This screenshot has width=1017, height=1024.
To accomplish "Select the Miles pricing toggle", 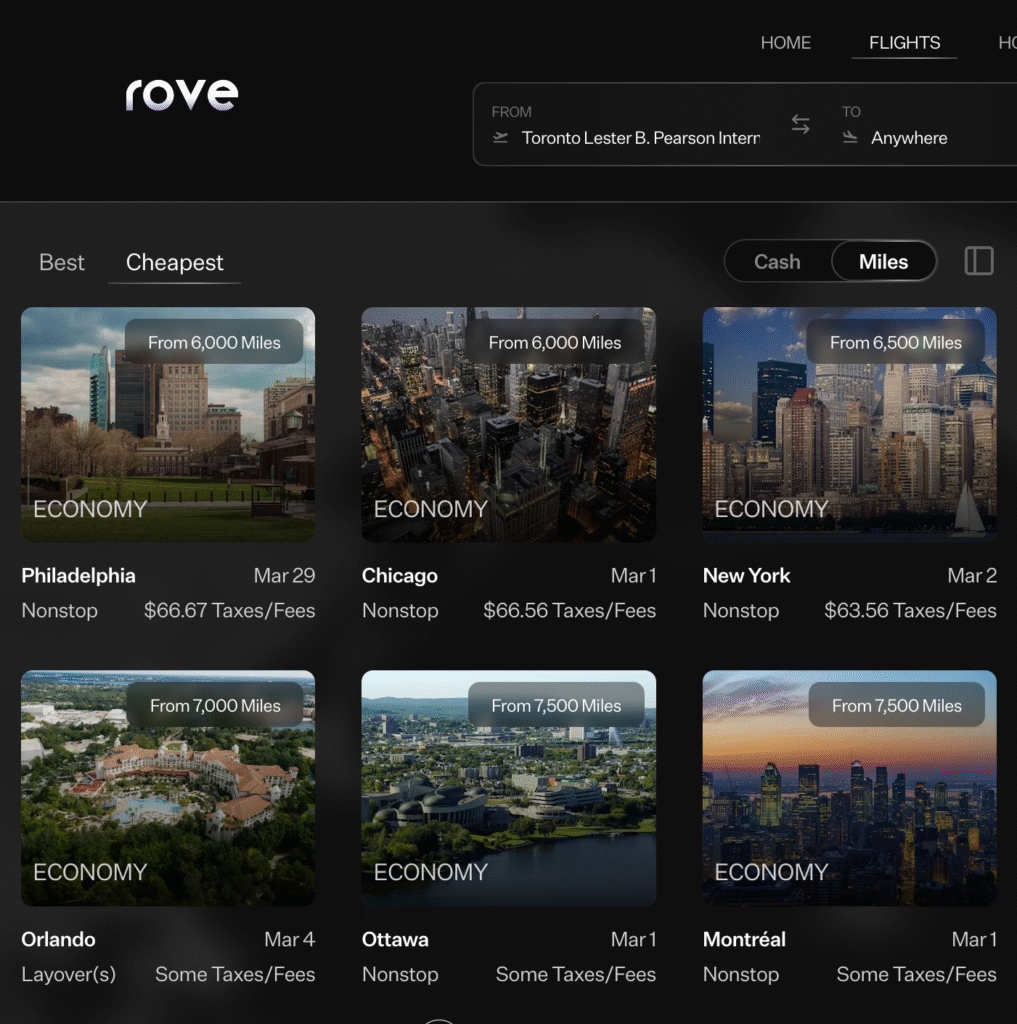I will pyautogui.click(x=884, y=261).
